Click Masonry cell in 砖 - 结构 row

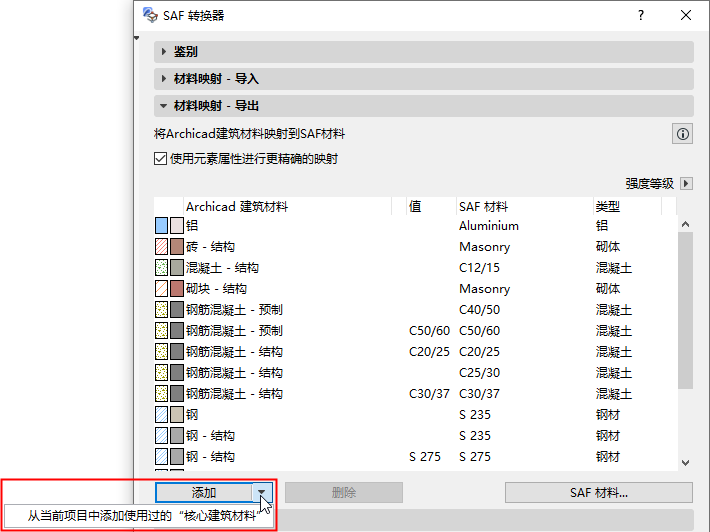tap(485, 247)
